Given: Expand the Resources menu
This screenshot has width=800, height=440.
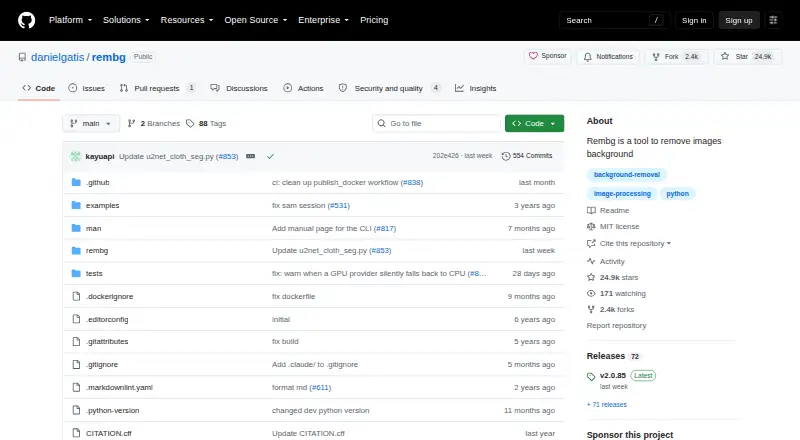Looking at the screenshot, I should tap(187, 20).
